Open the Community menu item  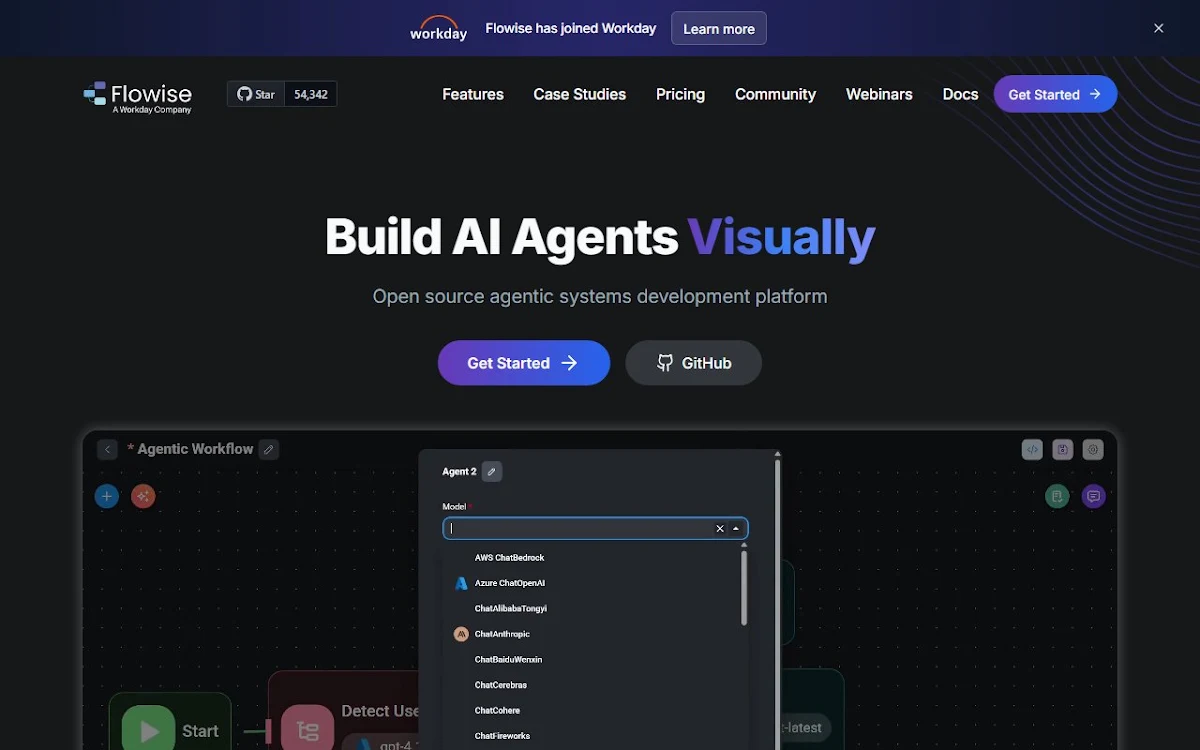click(x=775, y=94)
